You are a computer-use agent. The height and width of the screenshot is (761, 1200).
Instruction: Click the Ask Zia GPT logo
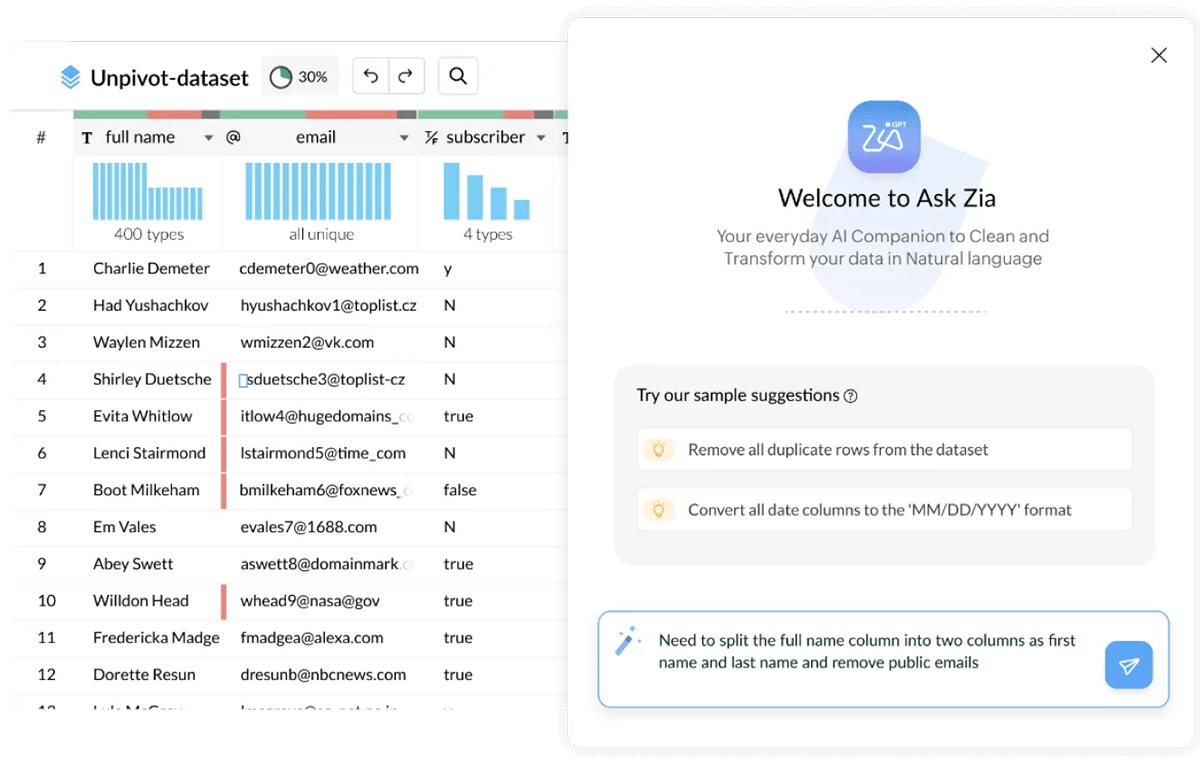[x=884, y=137]
